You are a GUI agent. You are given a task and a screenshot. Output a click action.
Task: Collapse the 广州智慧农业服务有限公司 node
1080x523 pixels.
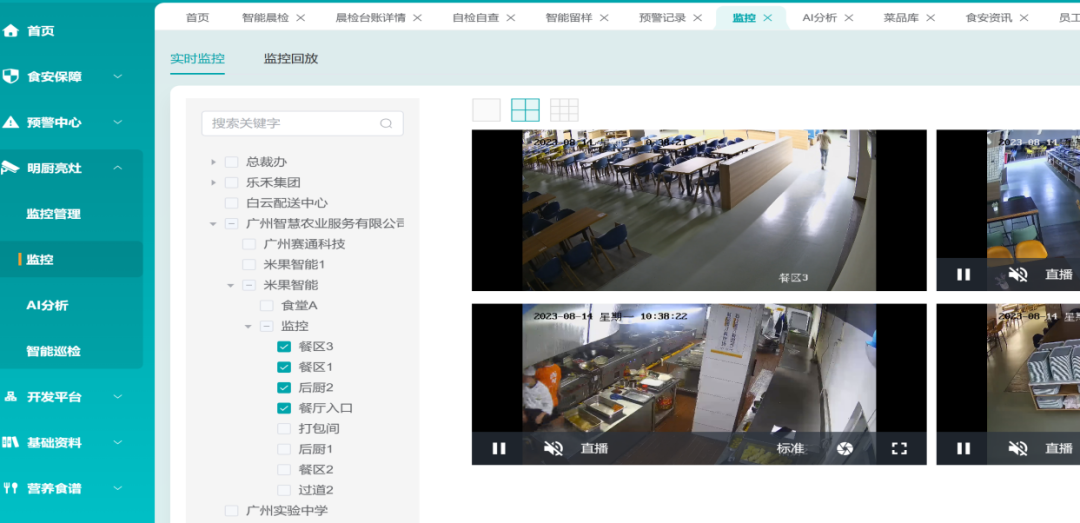[214, 224]
